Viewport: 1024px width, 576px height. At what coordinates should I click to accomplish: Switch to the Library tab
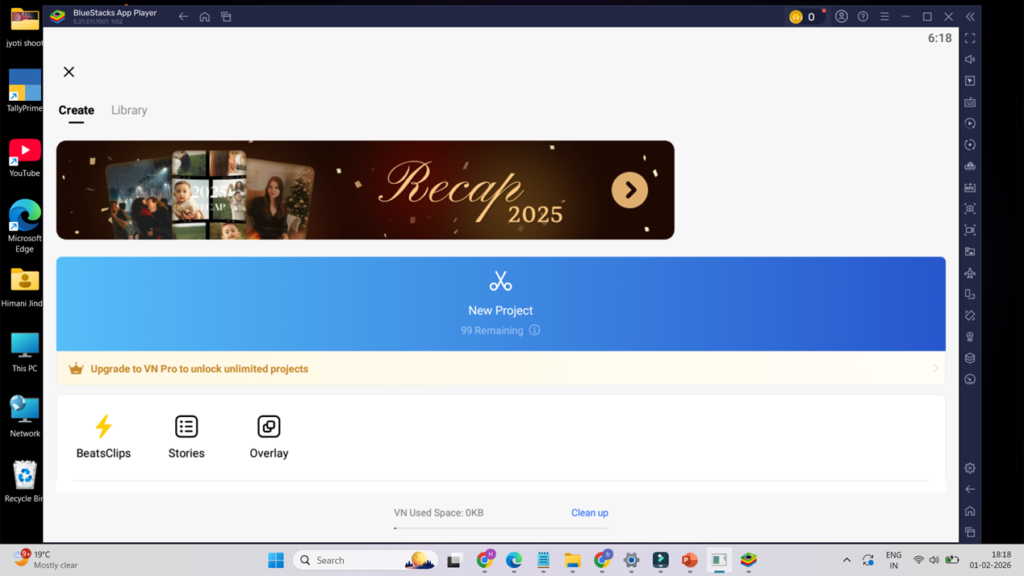tap(129, 110)
